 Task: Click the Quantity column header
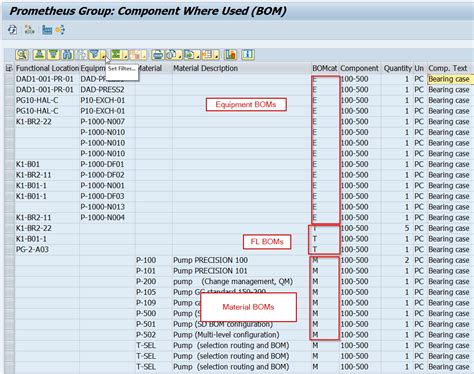tap(398, 68)
